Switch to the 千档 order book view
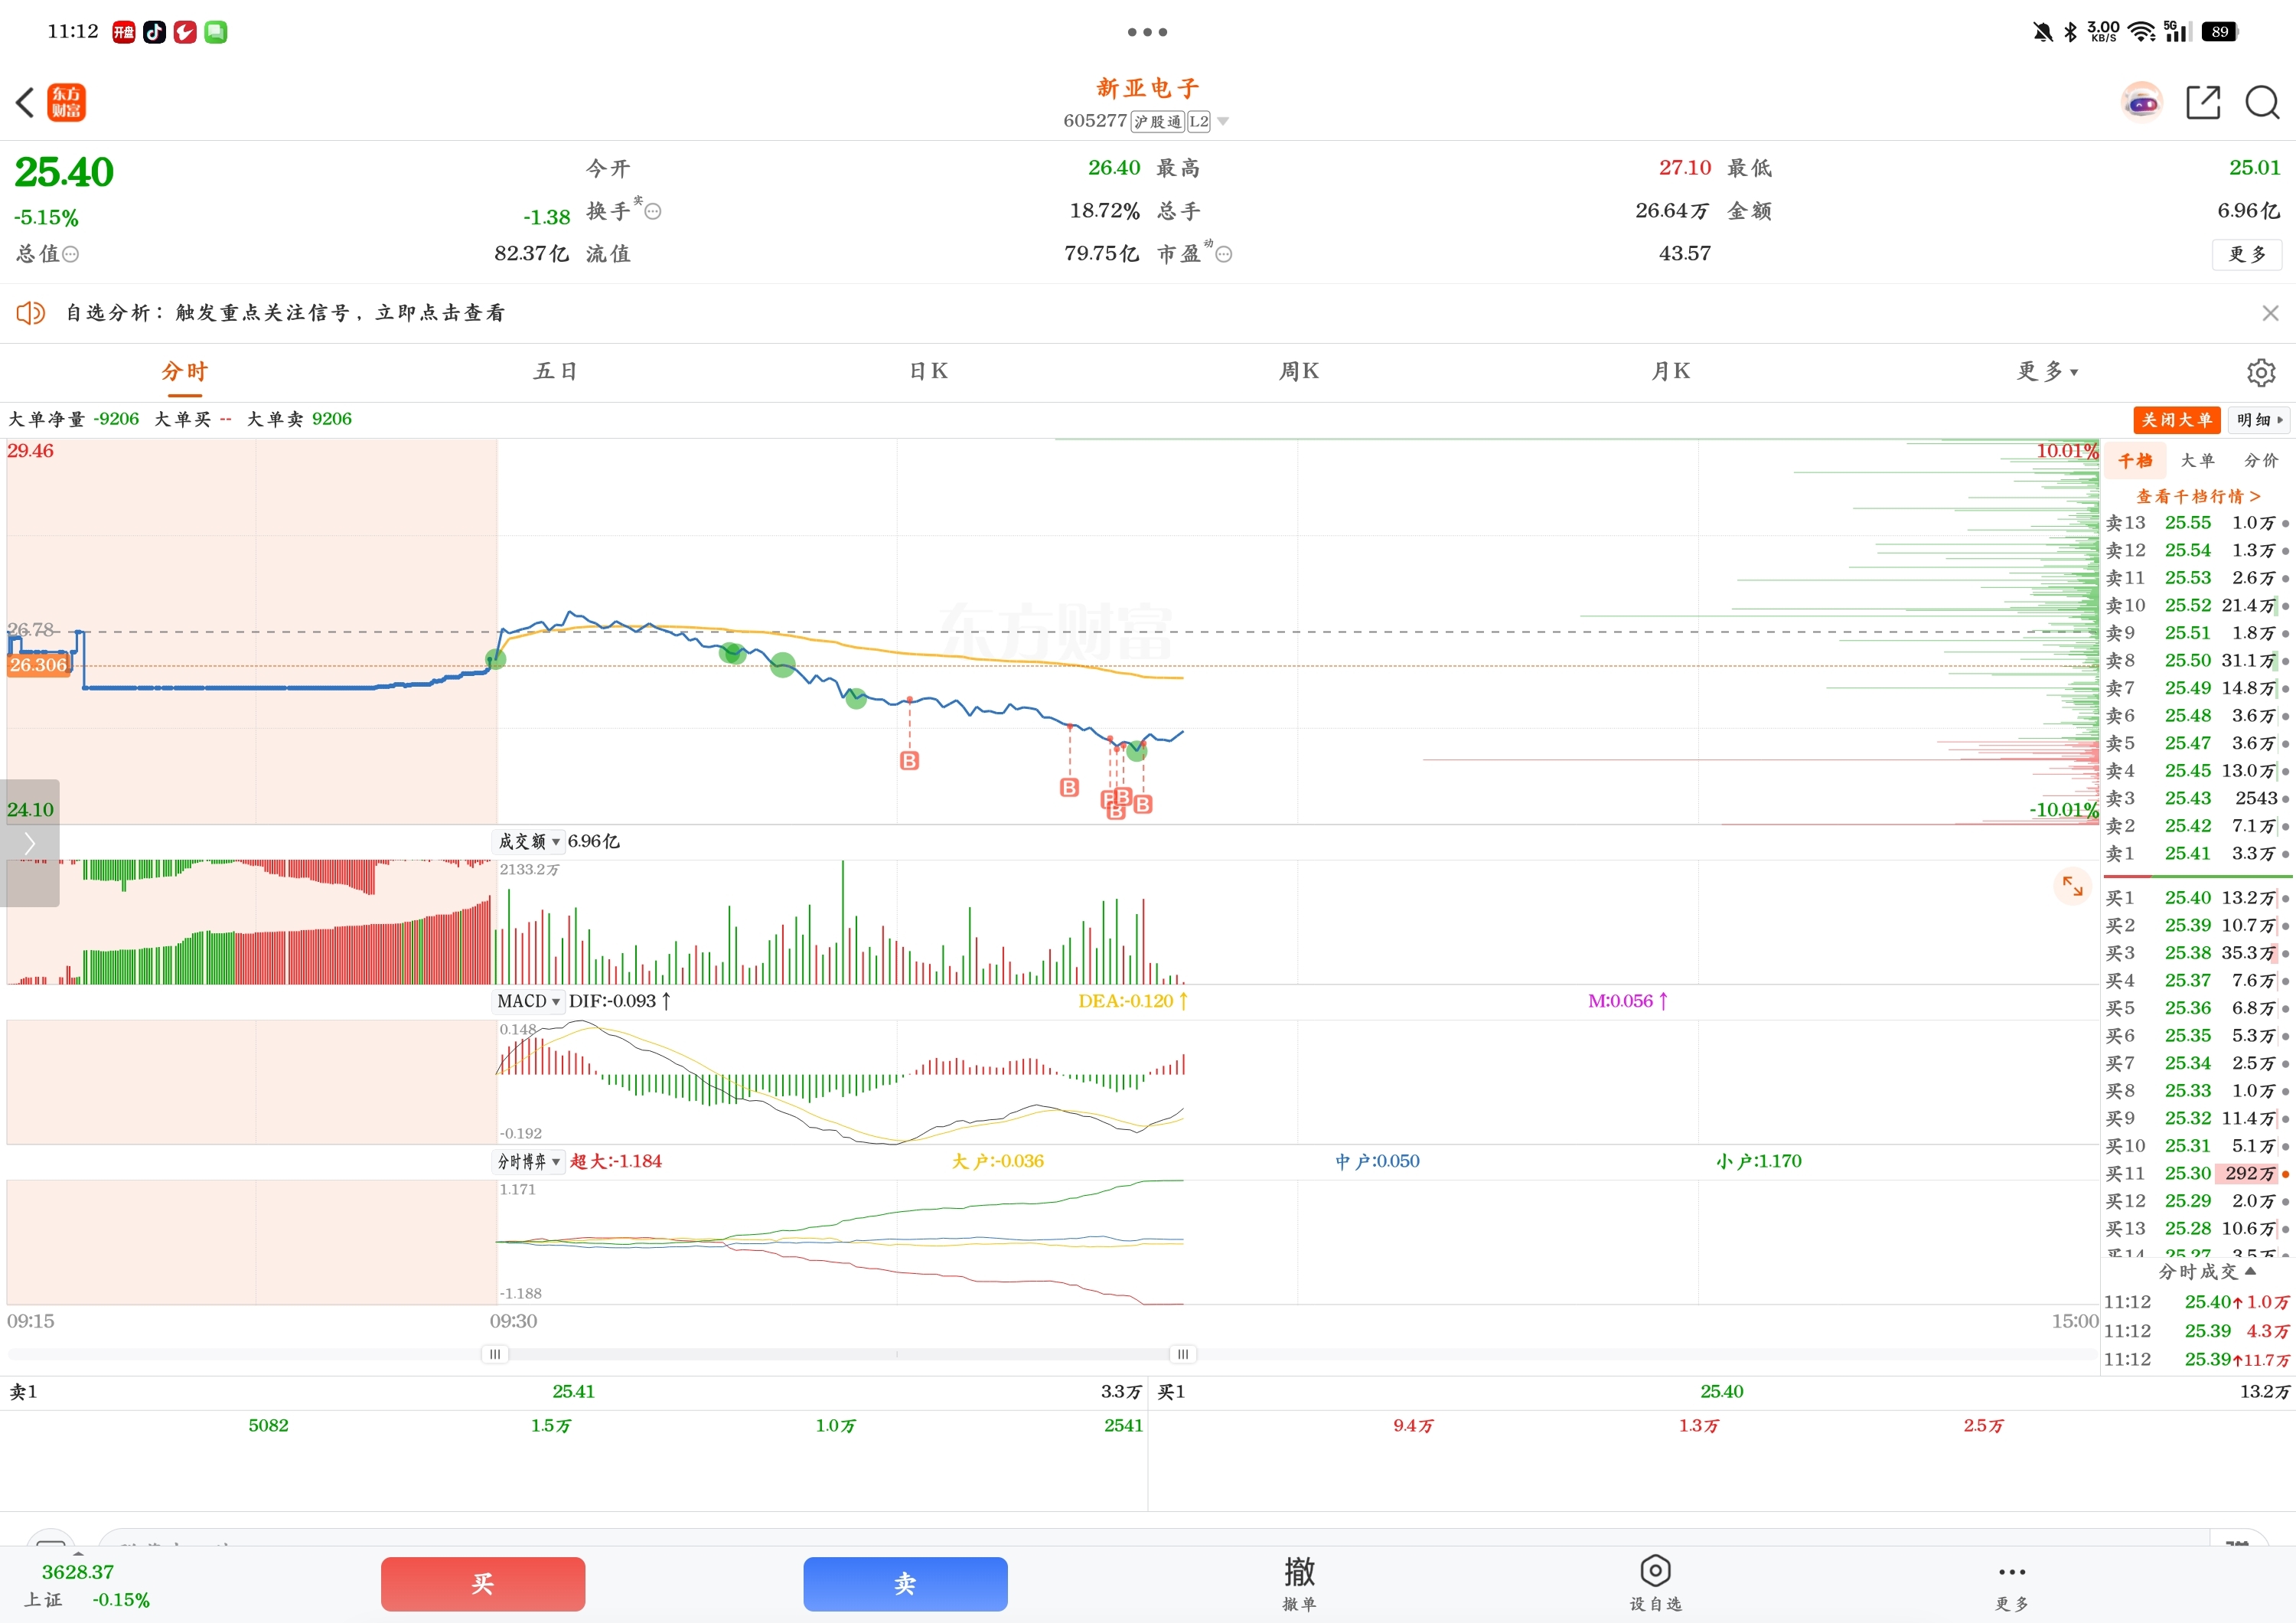The width and height of the screenshot is (2296, 1623). click(x=2135, y=460)
